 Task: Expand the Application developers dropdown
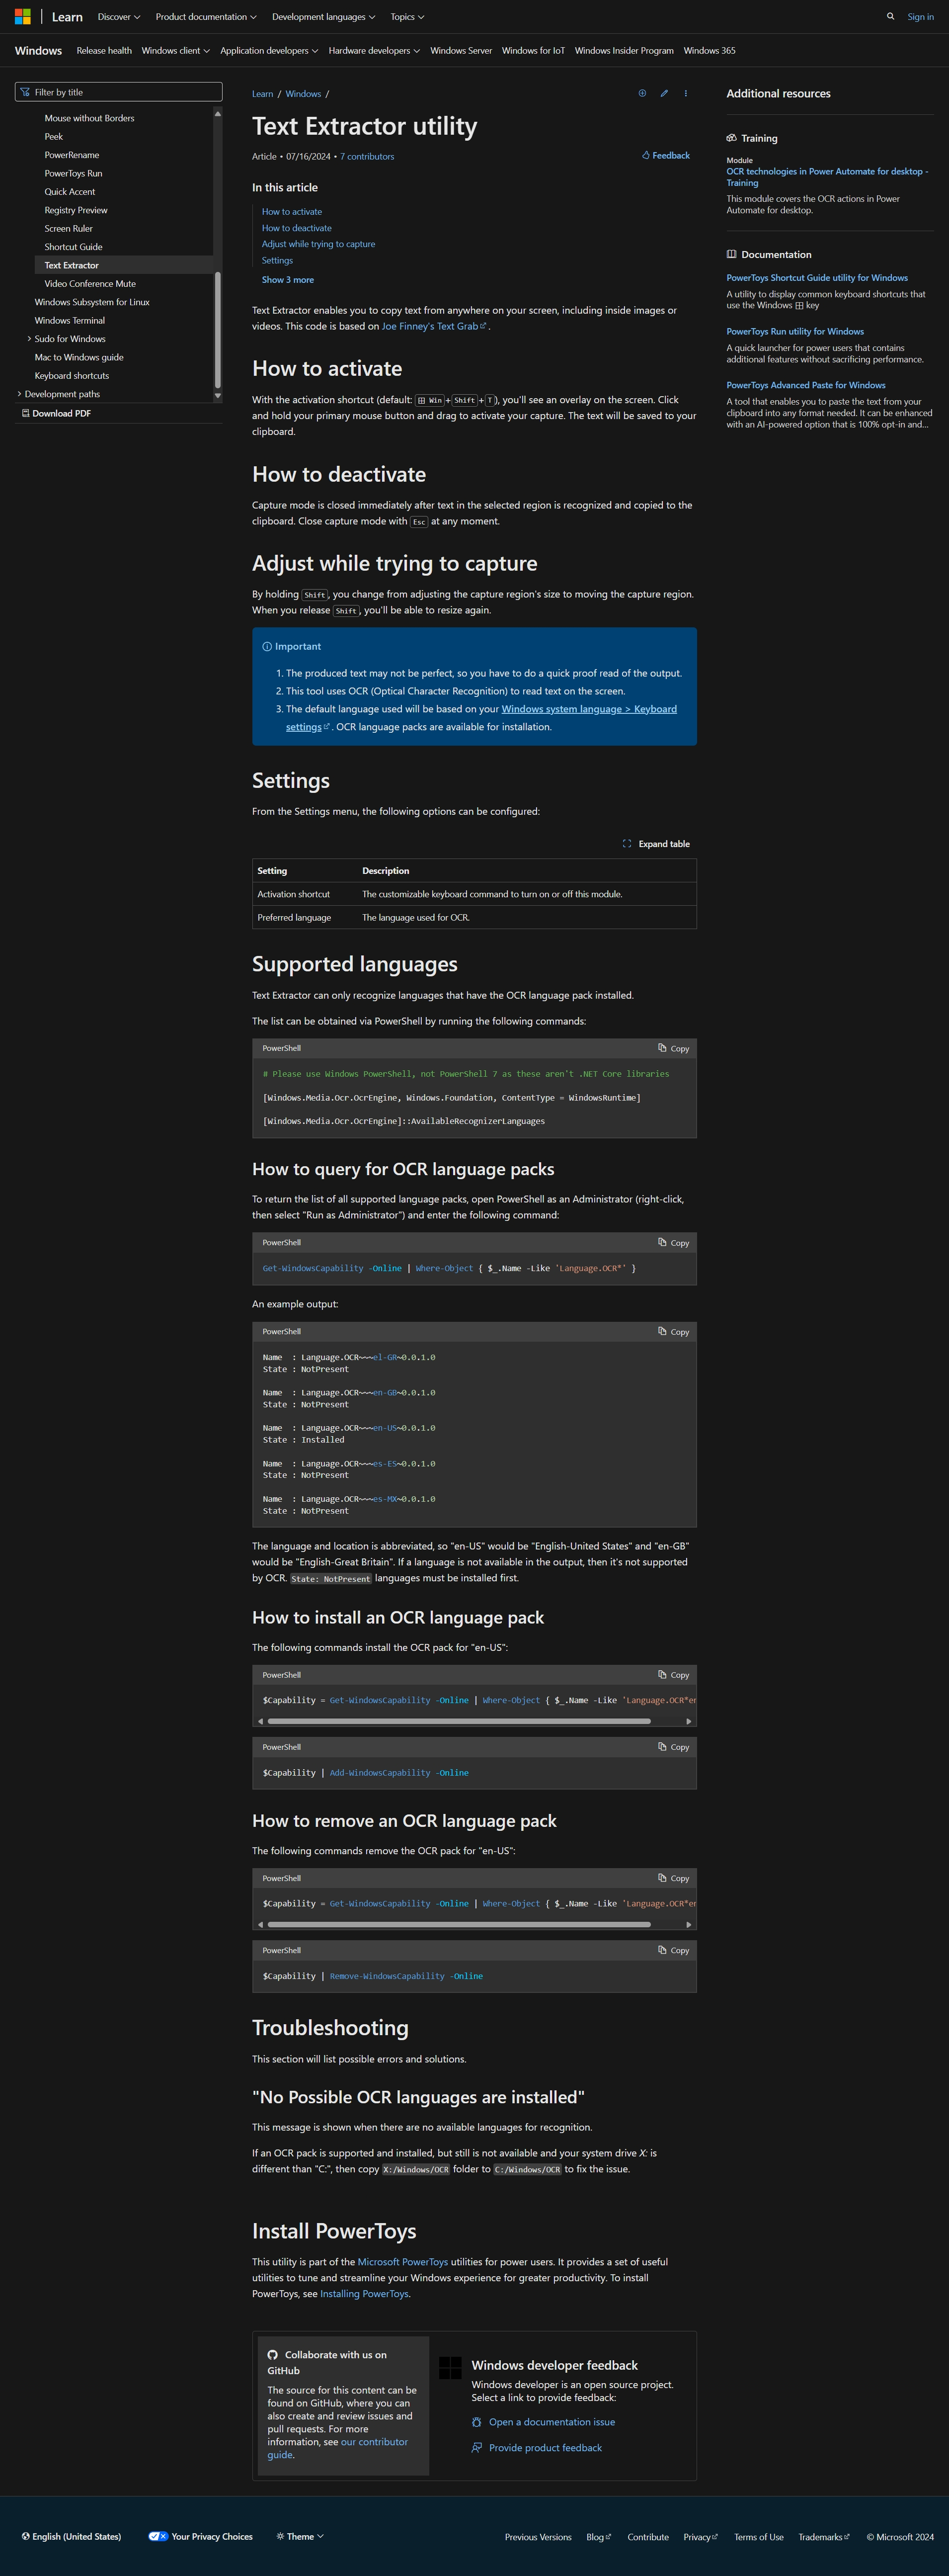point(269,50)
